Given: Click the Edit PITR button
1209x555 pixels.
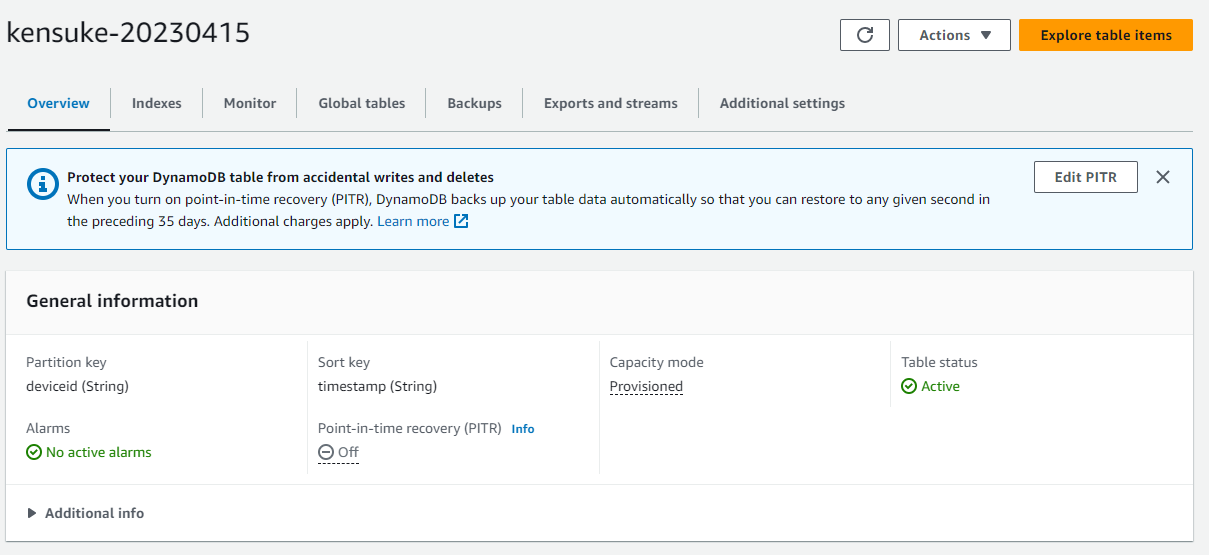Looking at the screenshot, I should pyautogui.click(x=1086, y=177).
